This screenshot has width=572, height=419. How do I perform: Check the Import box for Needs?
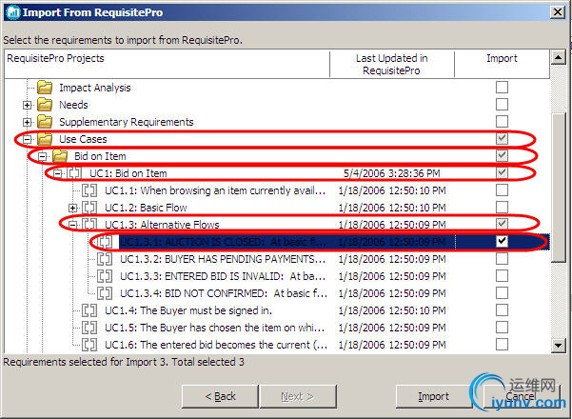(x=502, y=104)
